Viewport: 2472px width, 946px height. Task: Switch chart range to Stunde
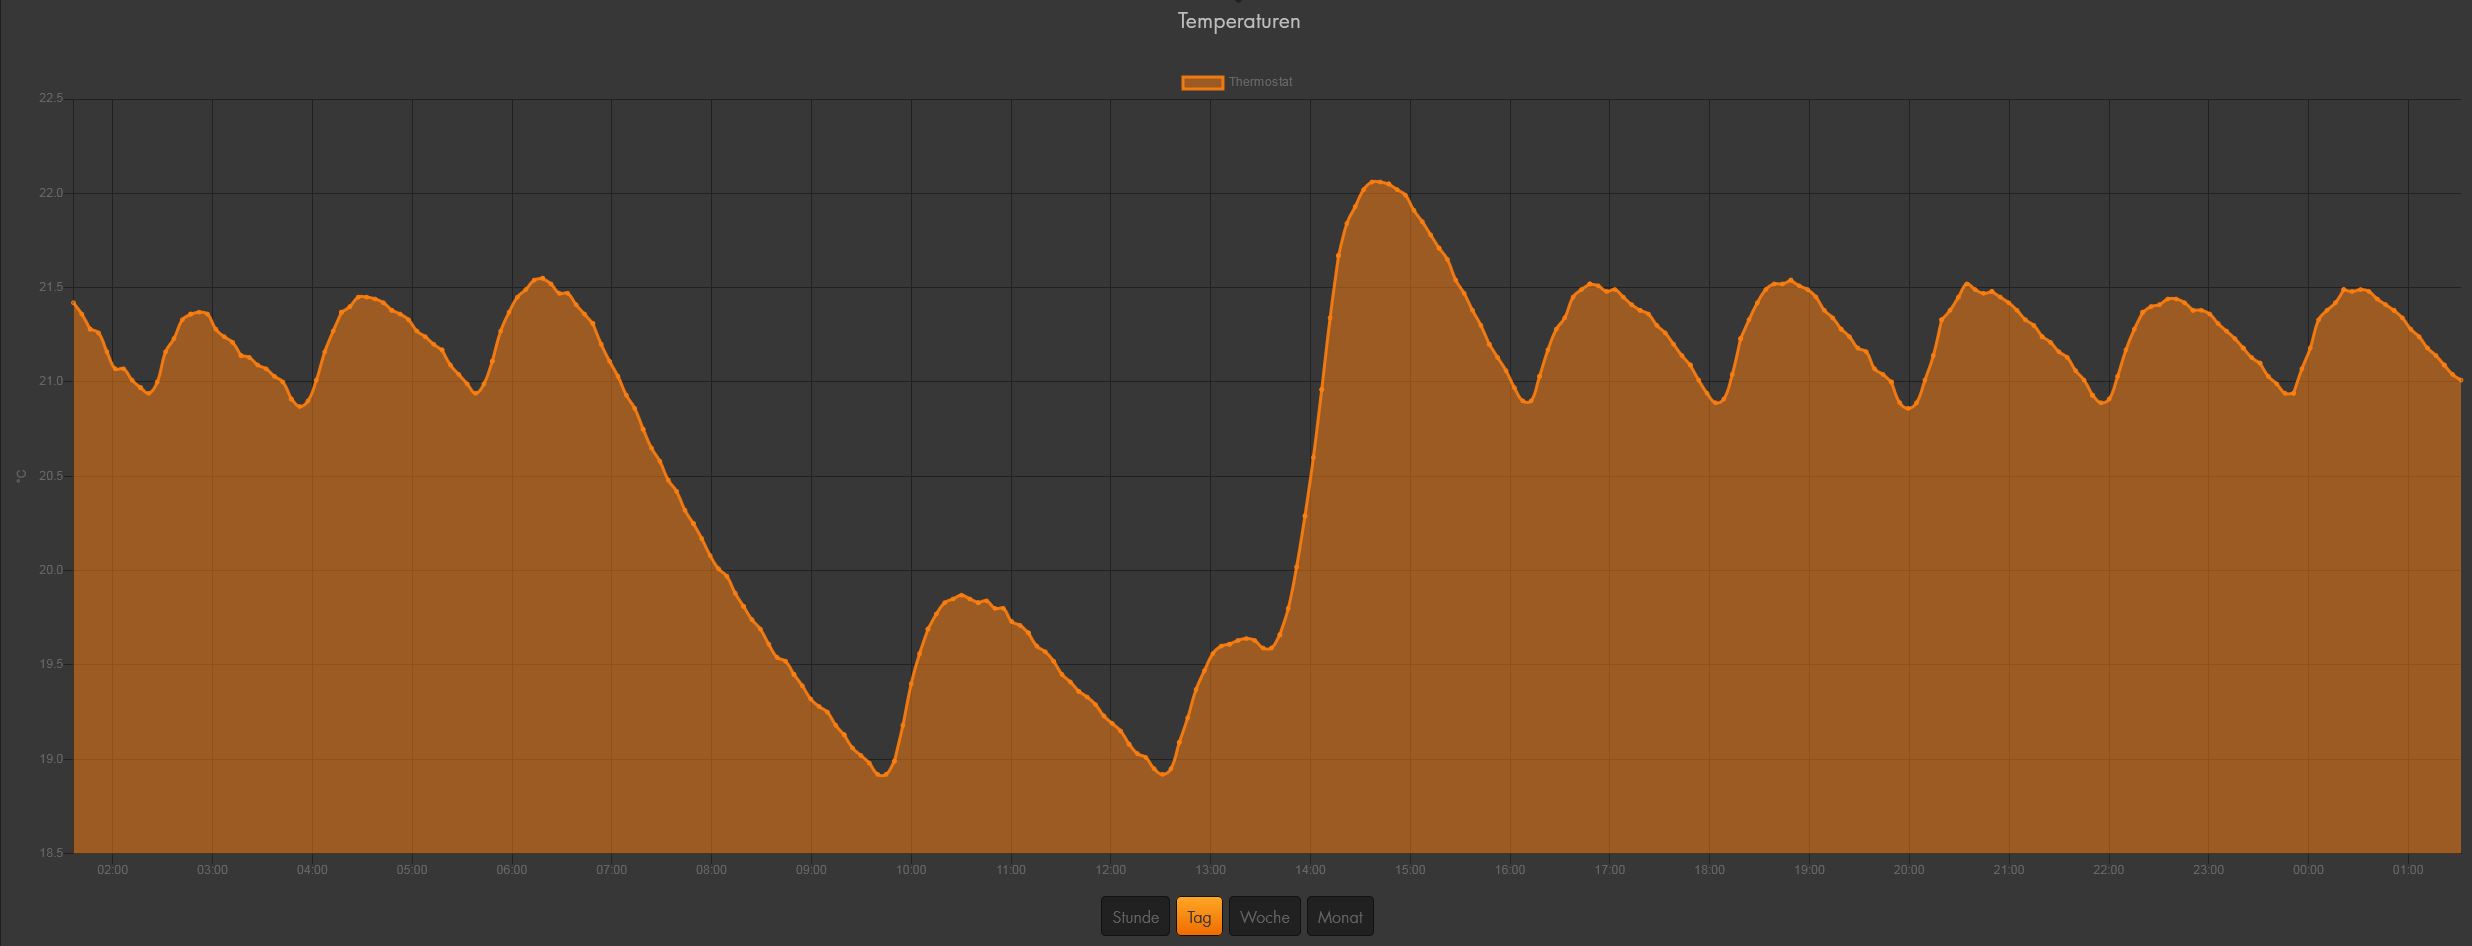(1135, 917)
